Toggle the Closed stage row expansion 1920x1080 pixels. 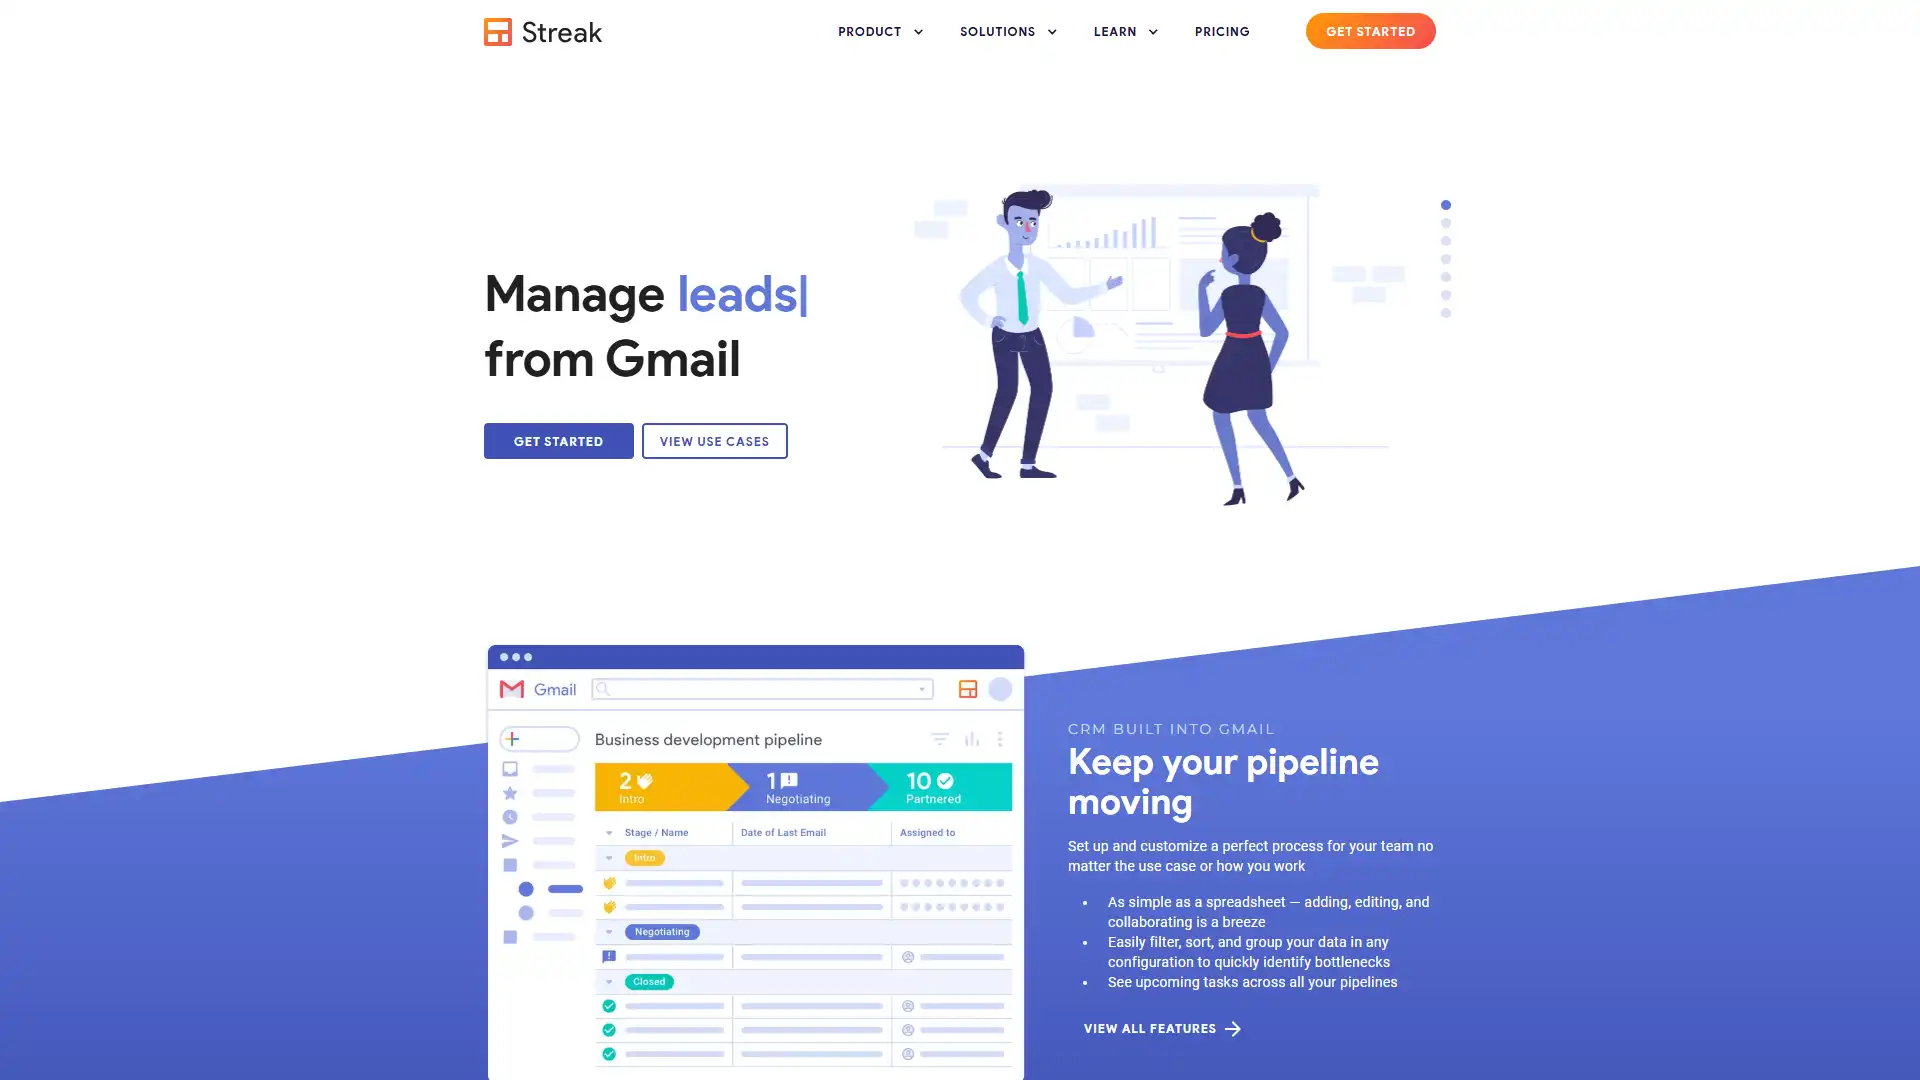tap(608, 981)
